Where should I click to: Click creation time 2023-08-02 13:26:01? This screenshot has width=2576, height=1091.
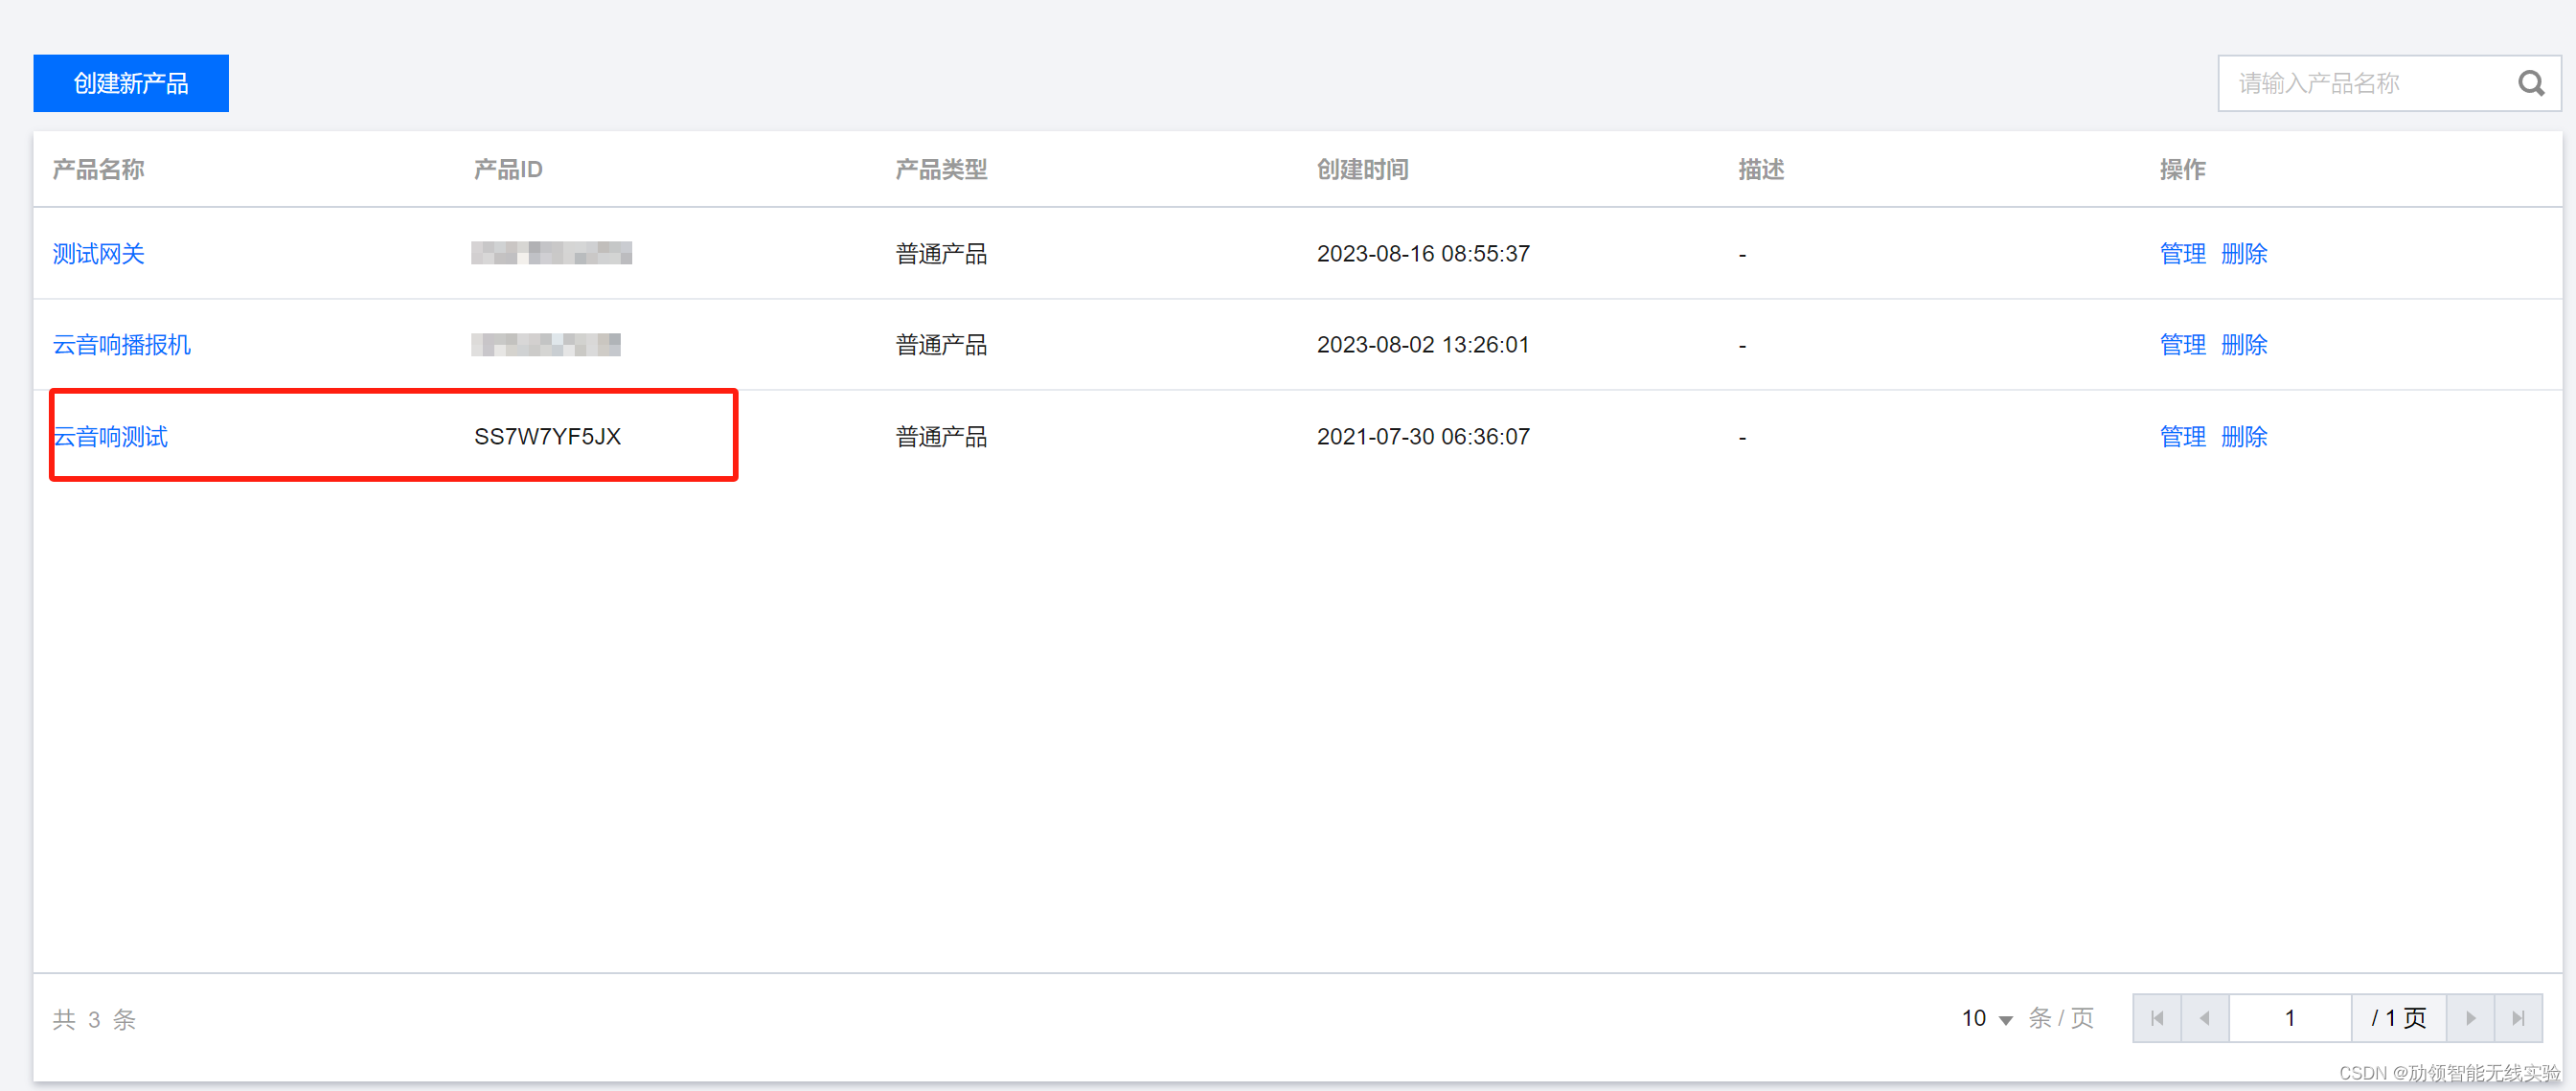click(x=1423, y=345)
